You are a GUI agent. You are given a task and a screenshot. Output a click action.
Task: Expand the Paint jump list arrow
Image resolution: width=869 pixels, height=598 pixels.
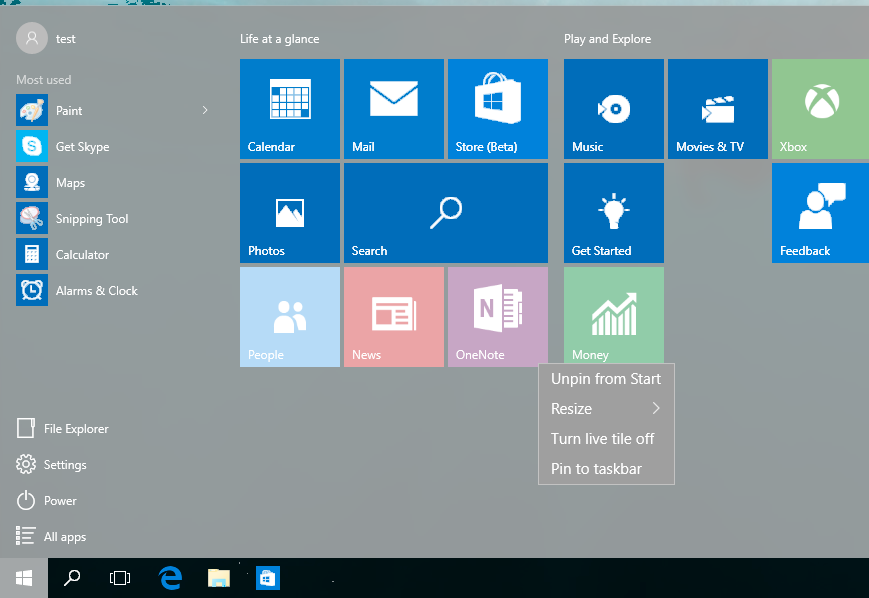pos(205,110)
